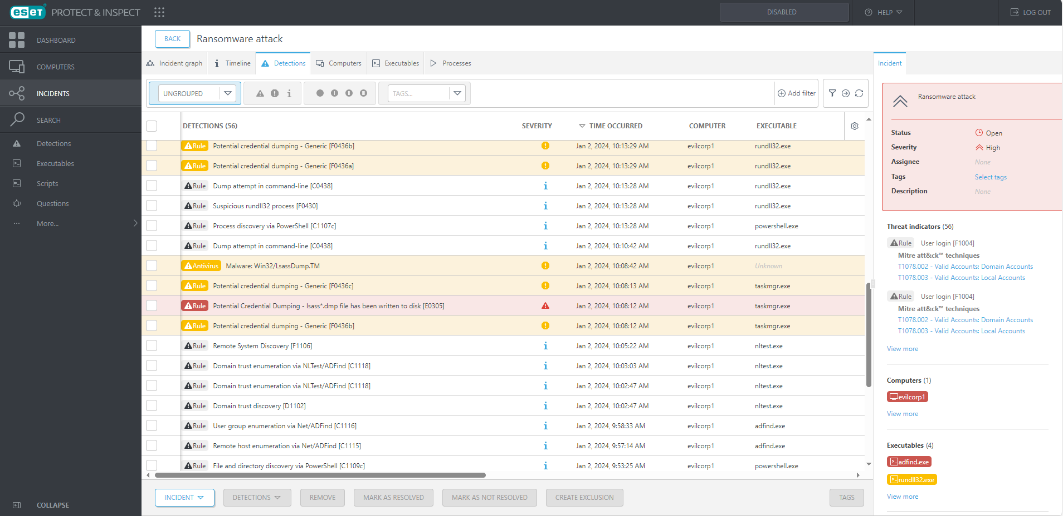Open the app launcher grid icon
The height and width of the screenshot is (516, 1063).
[x=159, y=12]
